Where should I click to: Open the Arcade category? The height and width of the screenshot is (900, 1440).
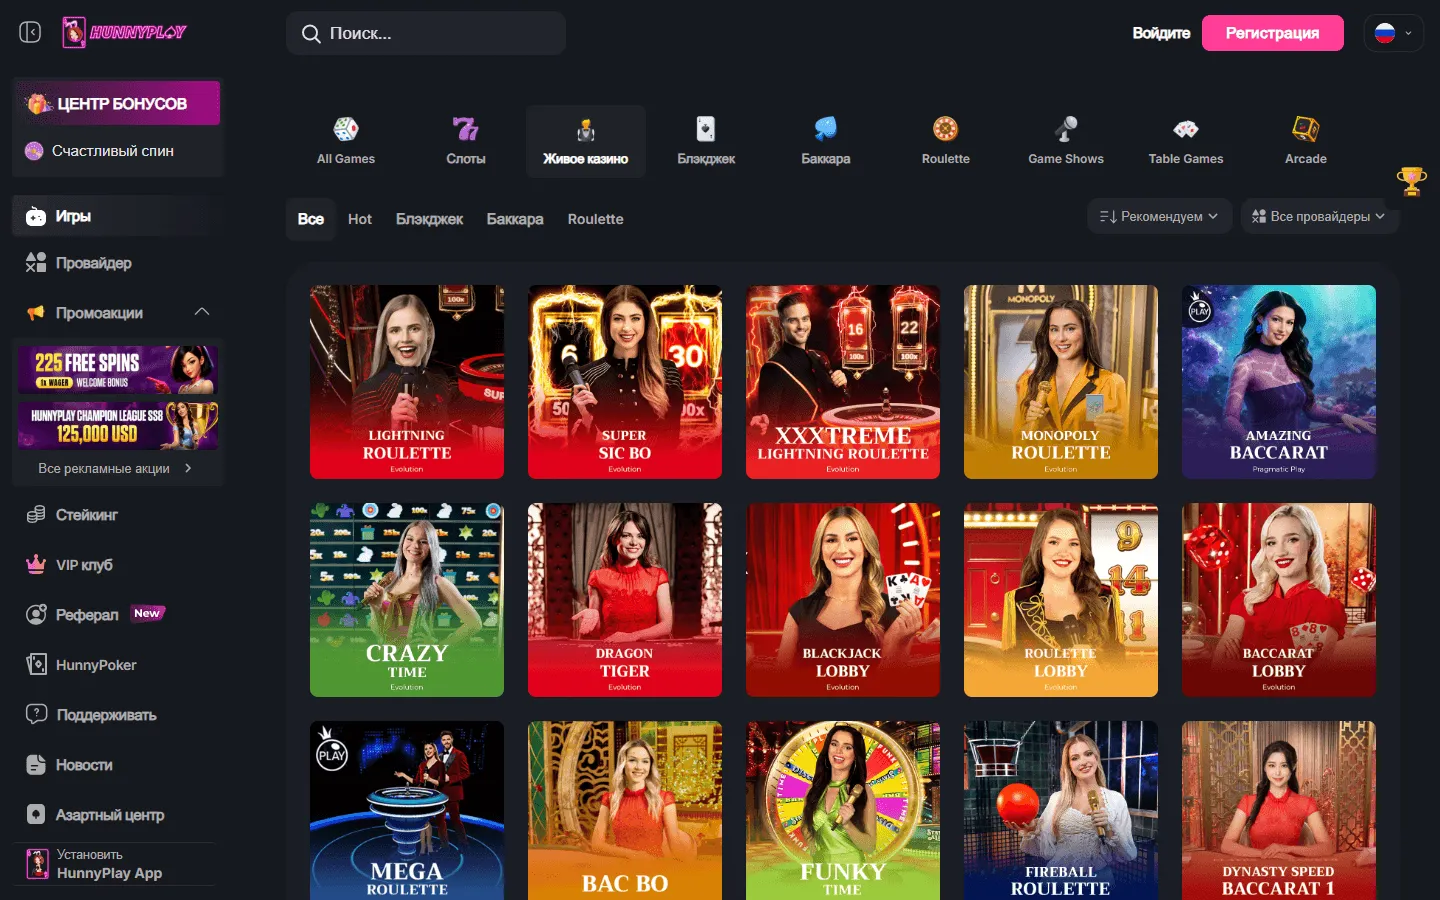(1306, 141)
